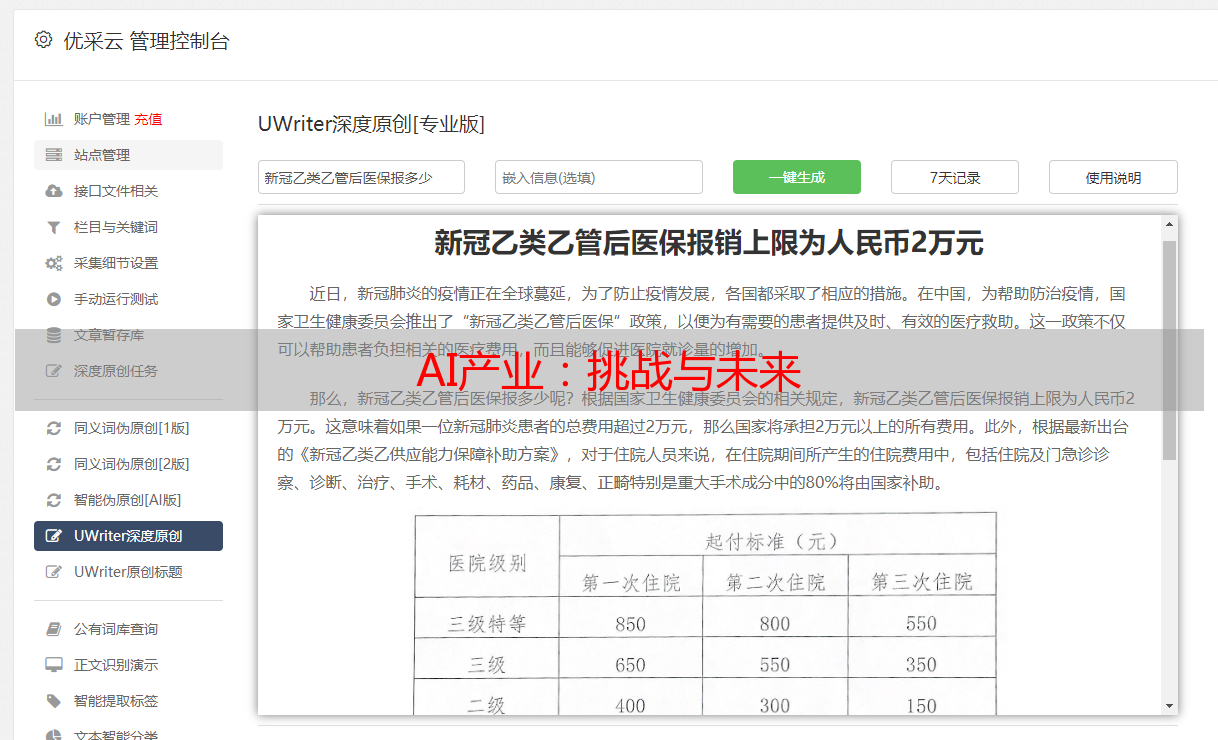The image size is (1218, 740).
Task: Click the keyword field containing 新冠乙类乙管后医保报多少
Action: point(361,177)
